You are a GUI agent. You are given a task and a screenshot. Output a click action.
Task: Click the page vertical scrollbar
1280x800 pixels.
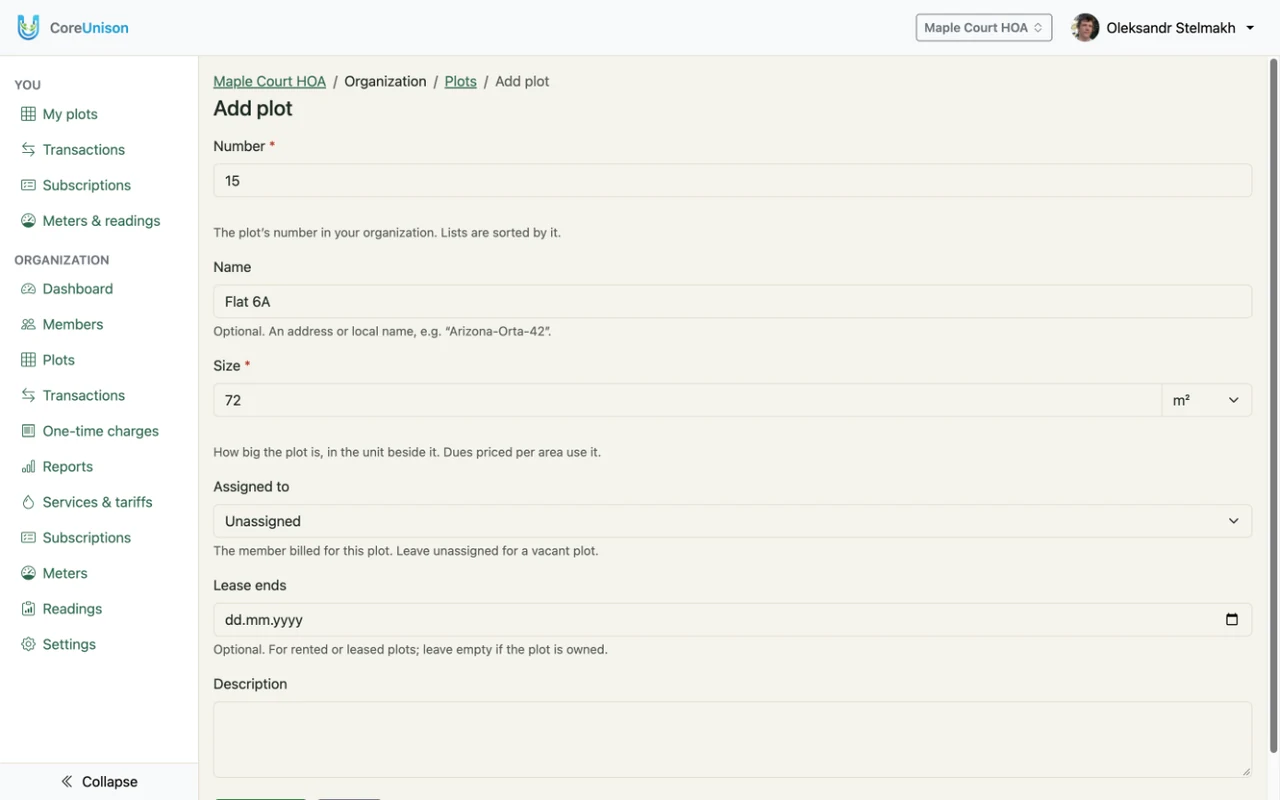coord(1273,405)
